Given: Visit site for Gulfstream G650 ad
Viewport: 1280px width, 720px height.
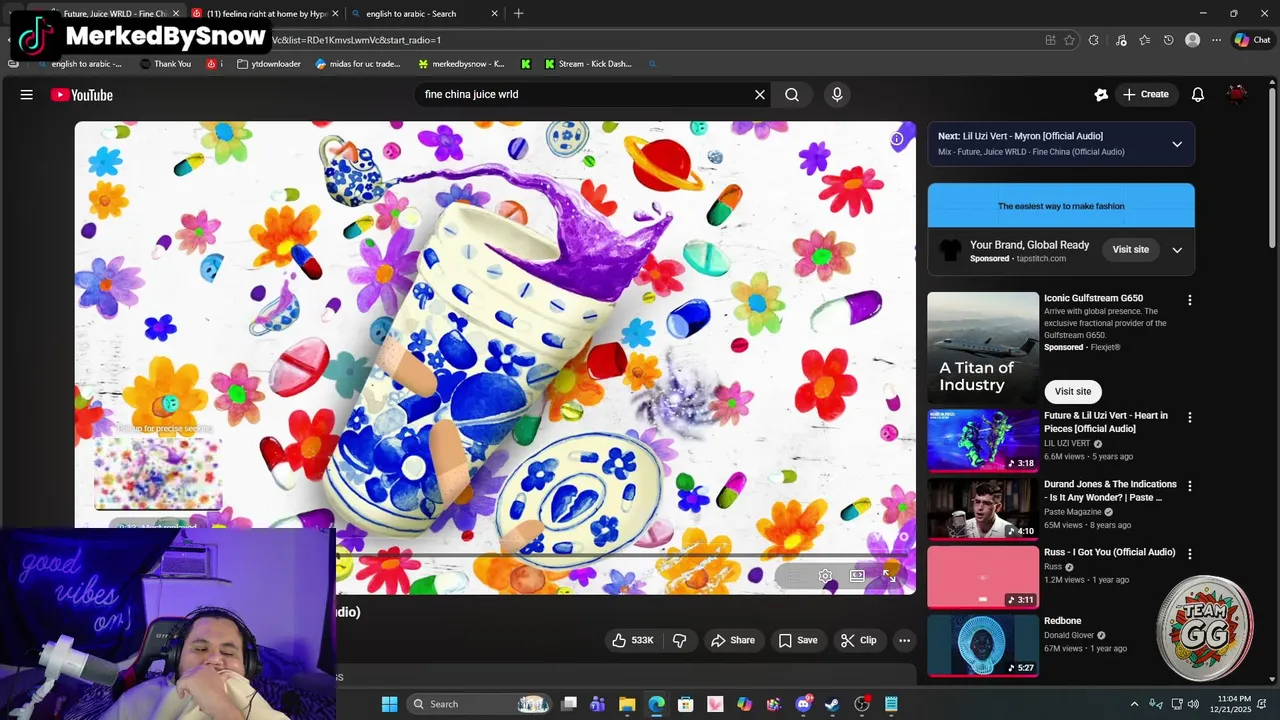Looking at the screenshot, I should pyautogui.click(x=1072, y=391).
